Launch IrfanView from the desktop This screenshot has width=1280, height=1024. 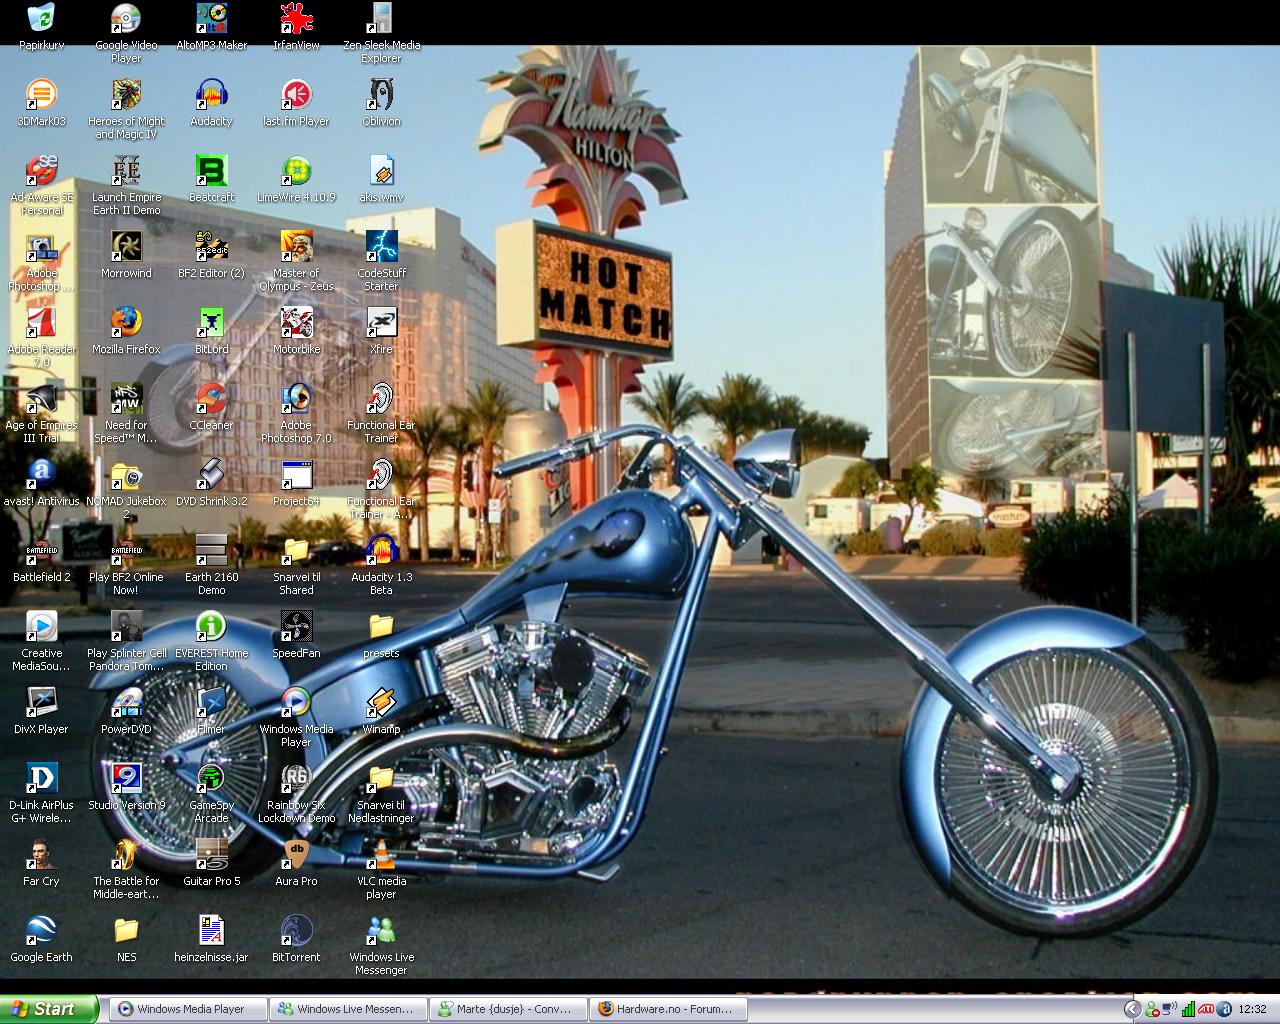click(x=296, y=26)
